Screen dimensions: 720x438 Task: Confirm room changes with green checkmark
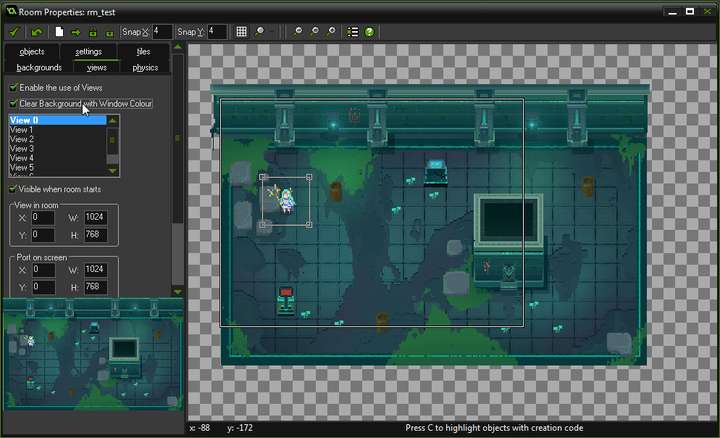tap(14, 32)
